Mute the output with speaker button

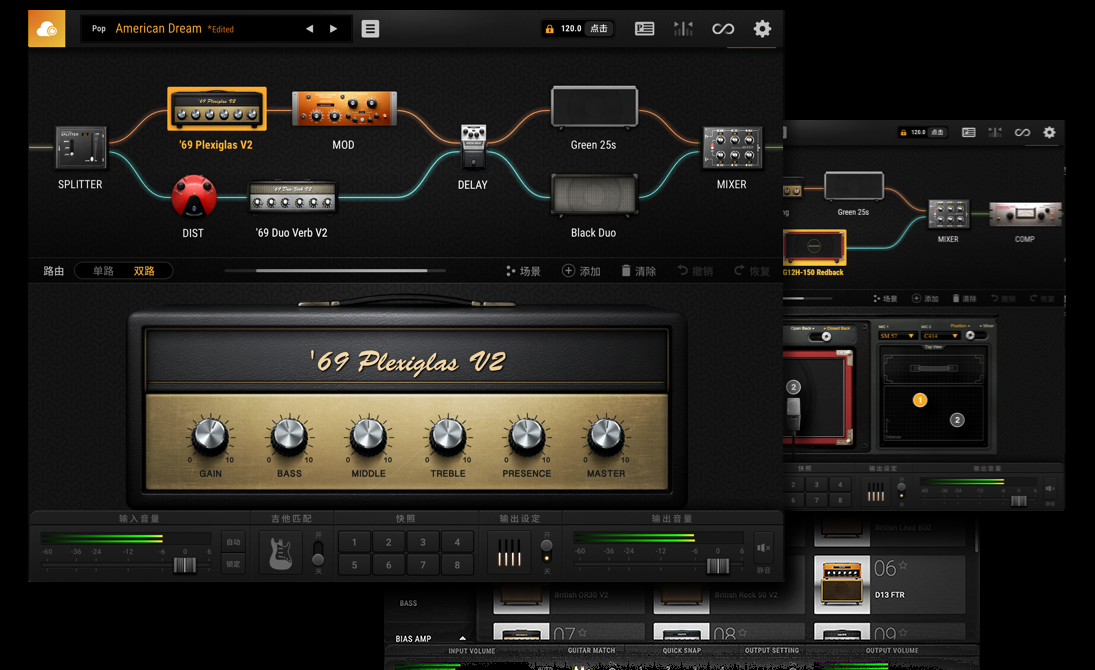(763, 548)
